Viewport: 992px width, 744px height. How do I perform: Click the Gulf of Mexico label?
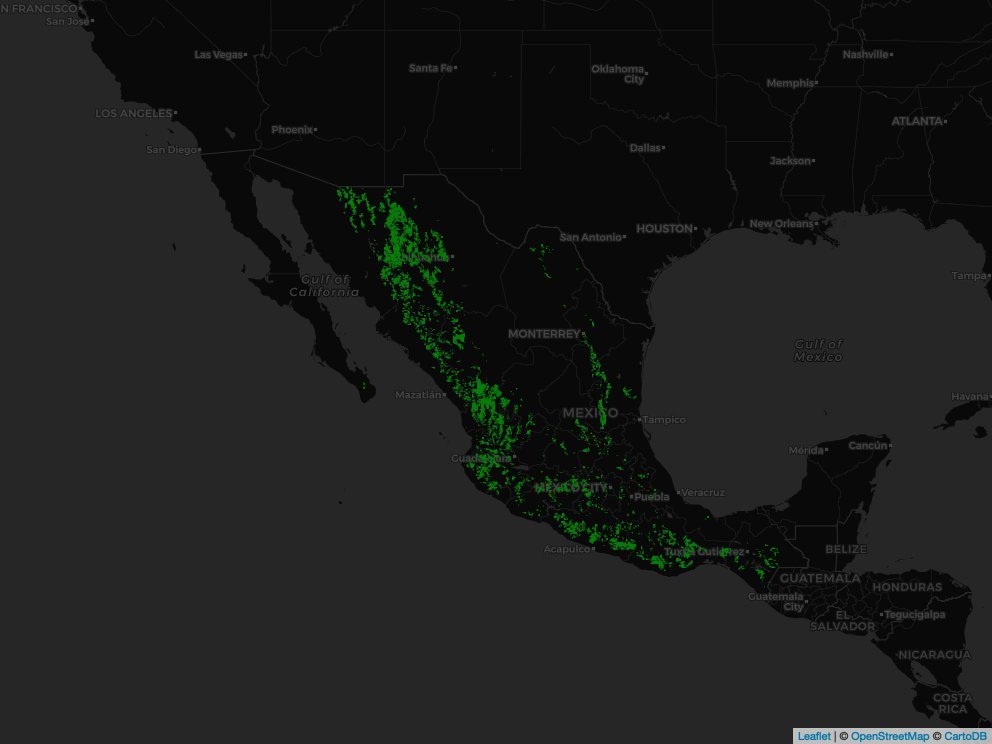[x=818, y=350]
